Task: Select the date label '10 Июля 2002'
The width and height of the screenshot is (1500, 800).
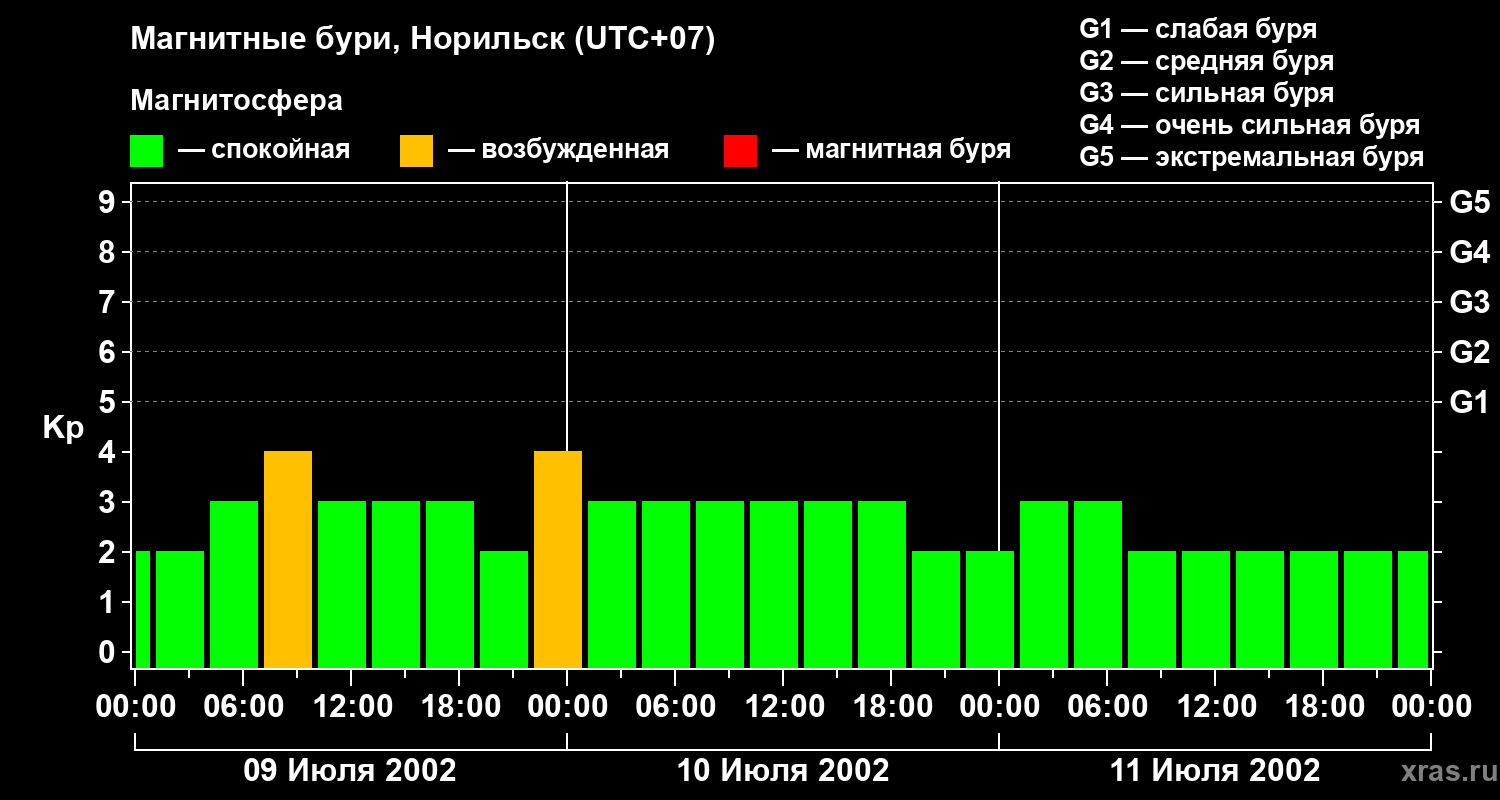Action: click(783, 771)
